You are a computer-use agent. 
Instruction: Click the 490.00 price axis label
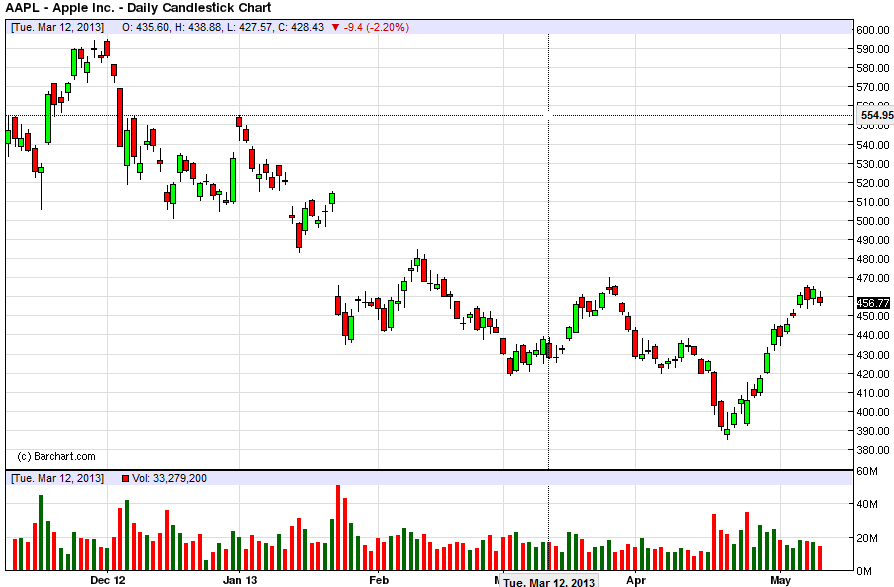click(x=873, y=240)
